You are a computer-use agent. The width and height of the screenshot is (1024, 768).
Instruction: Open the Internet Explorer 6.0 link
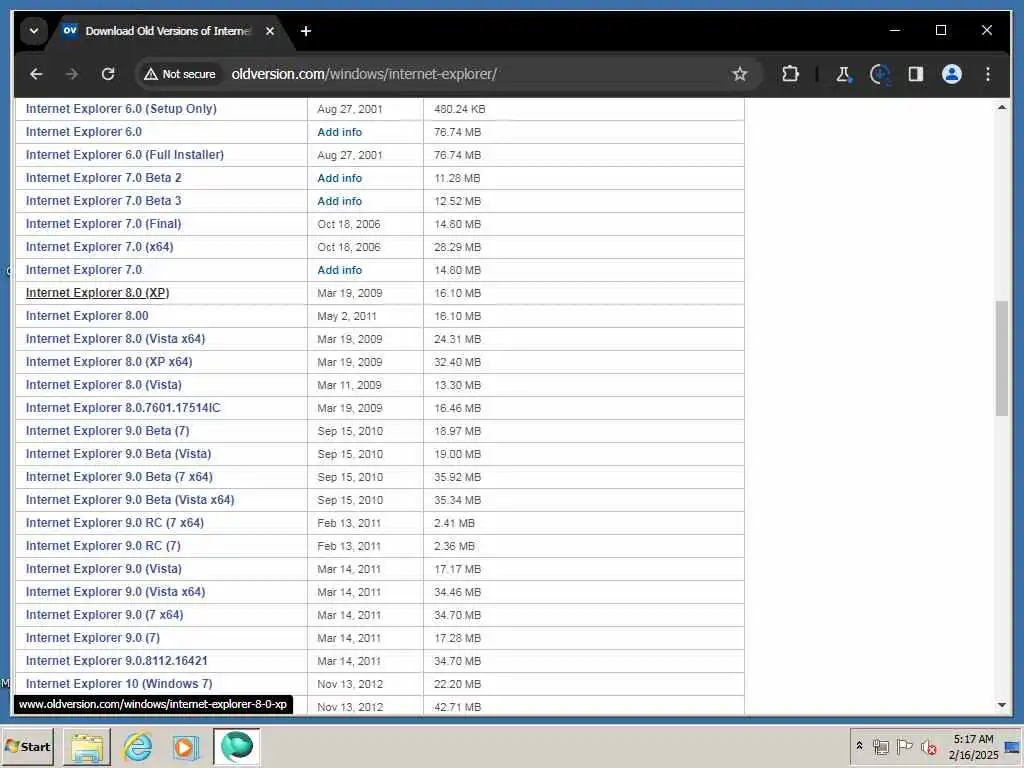point(84,131)
